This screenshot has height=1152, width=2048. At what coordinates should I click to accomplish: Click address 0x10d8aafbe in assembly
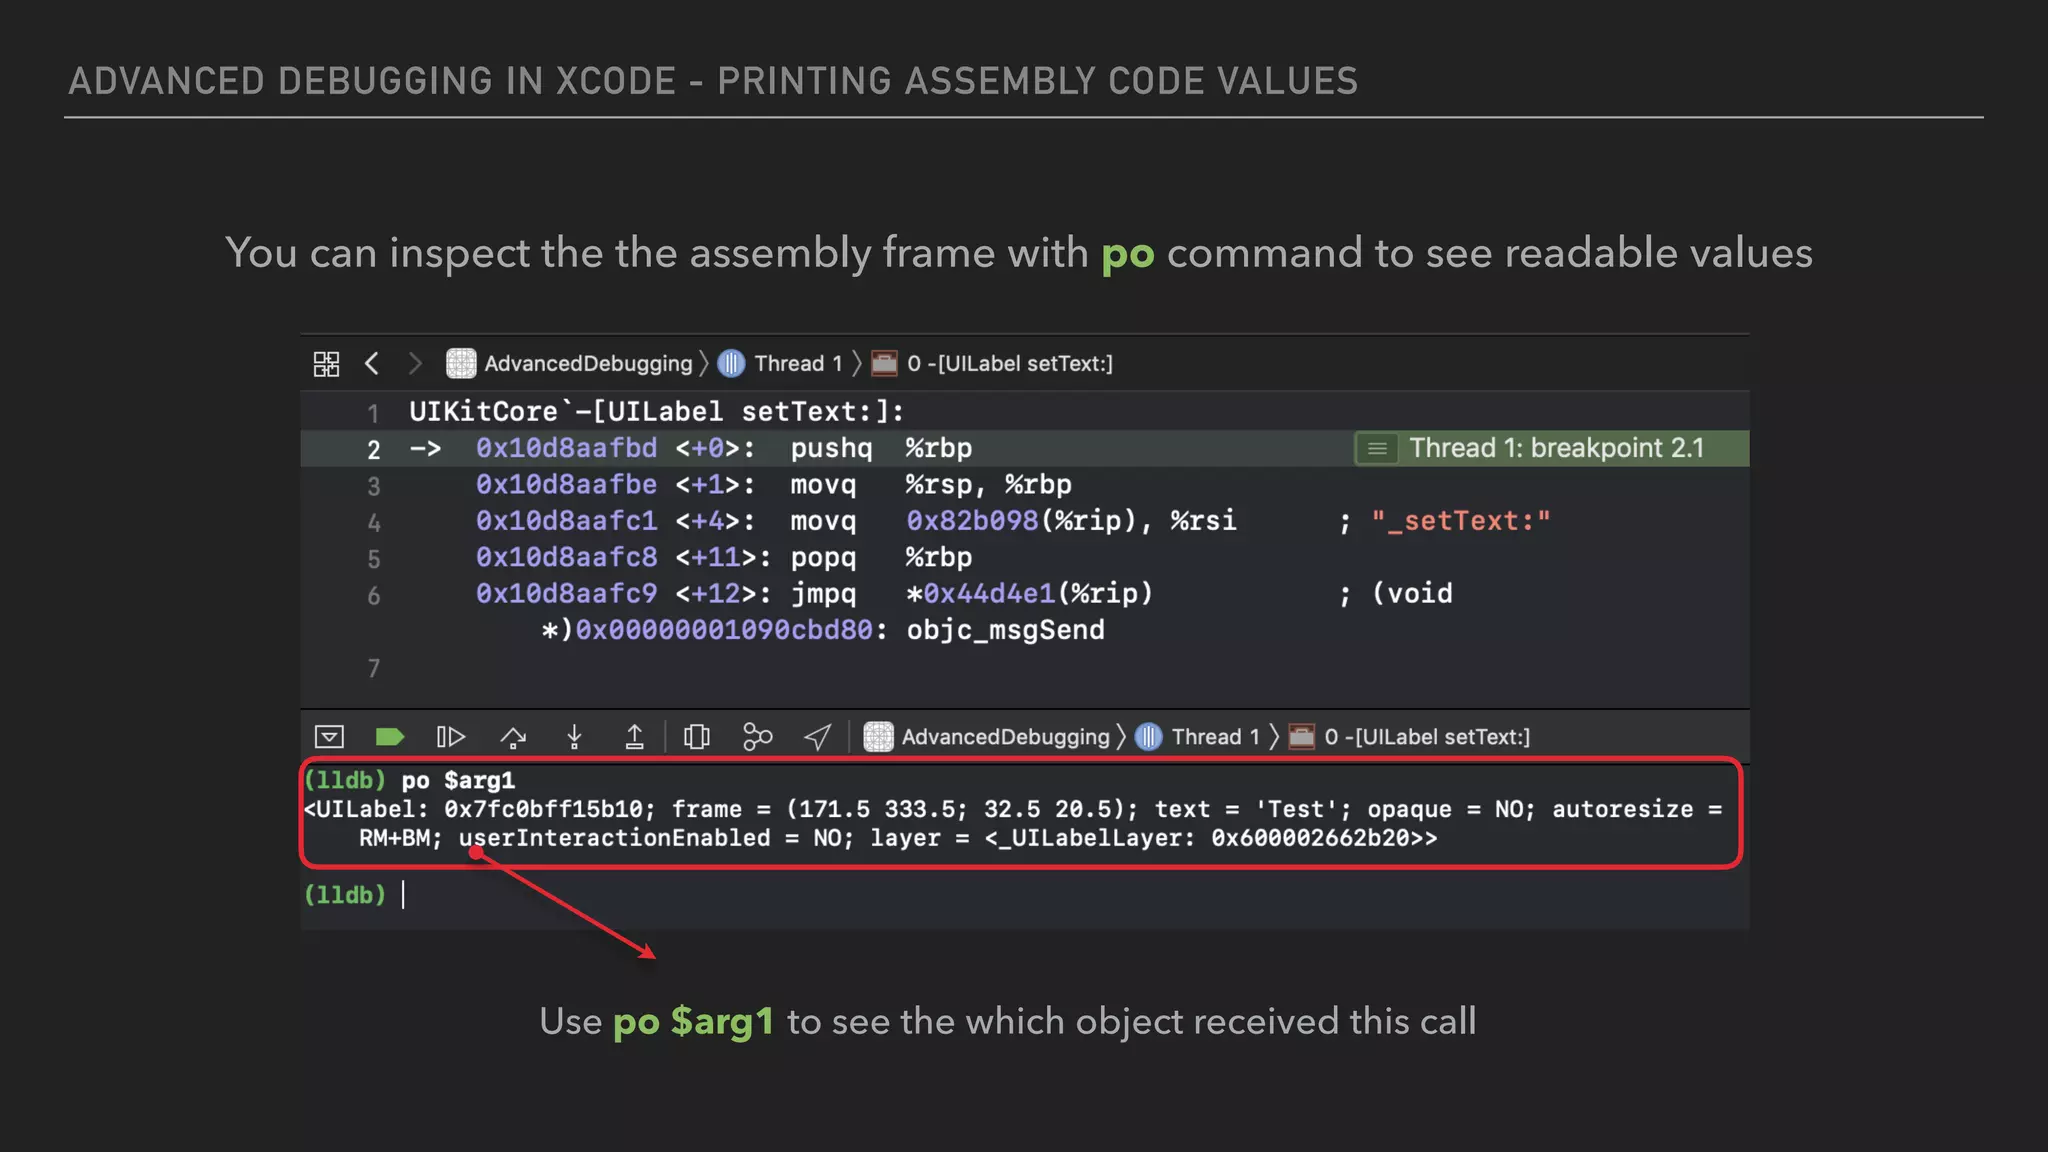tap(566, 484)
